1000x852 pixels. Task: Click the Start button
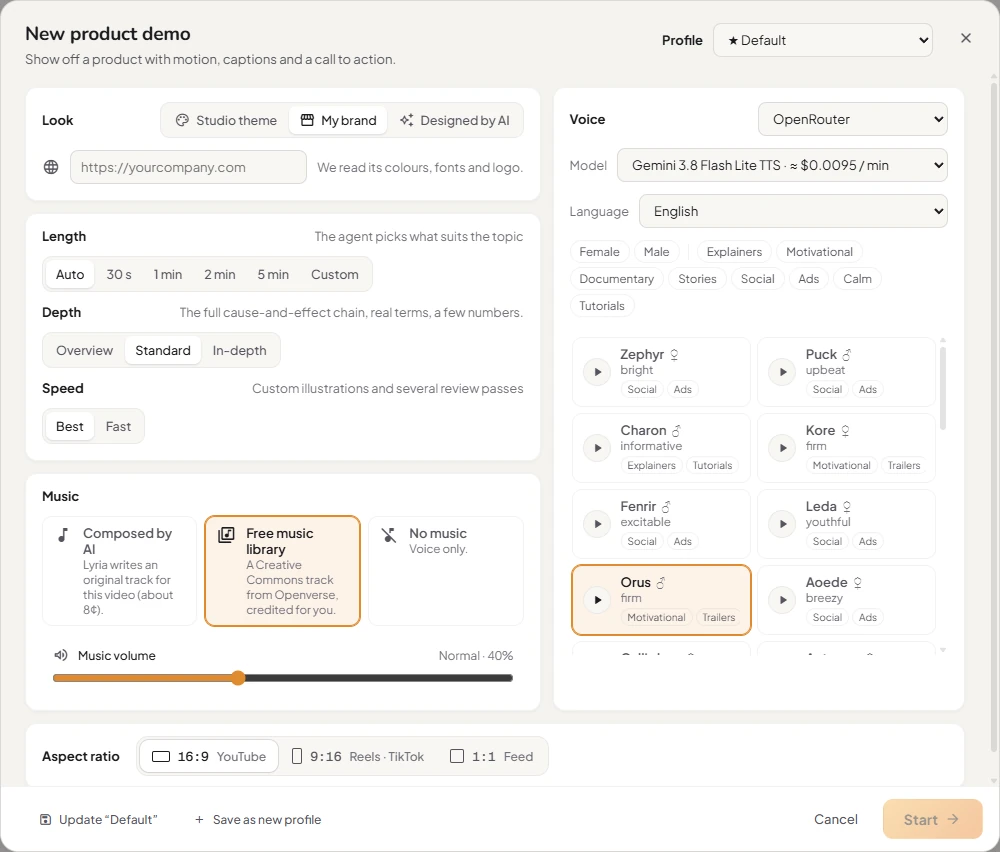[932, 819]
